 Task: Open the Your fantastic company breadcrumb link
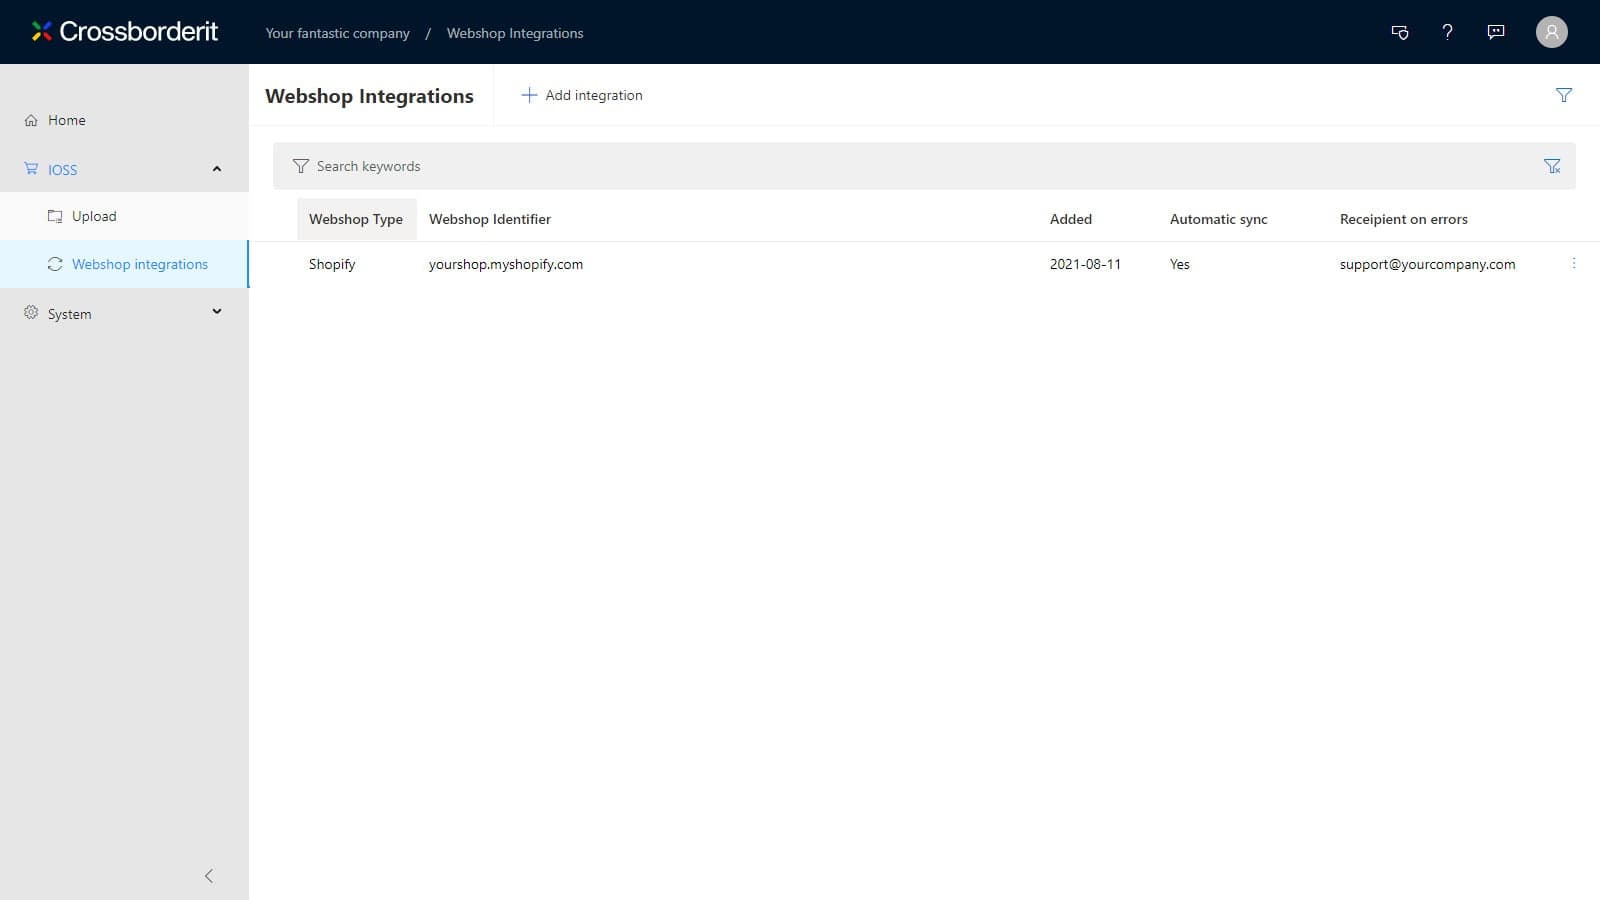pos(337,33)
